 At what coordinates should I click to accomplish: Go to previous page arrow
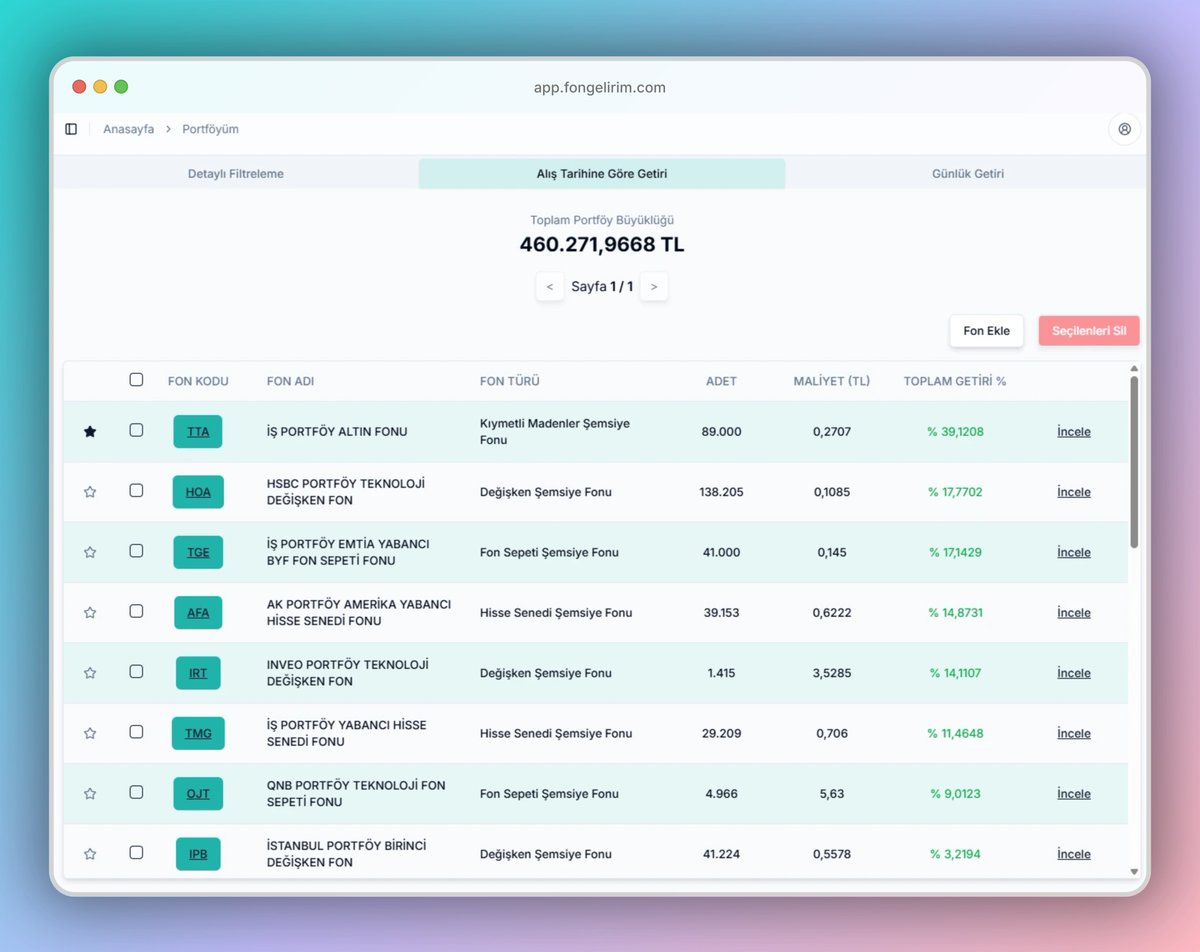click(550, 287)
